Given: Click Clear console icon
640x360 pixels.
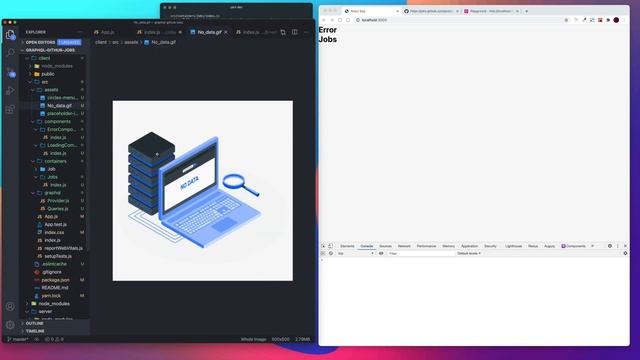Looking at the screenshot, I should (x=331, y=253).
